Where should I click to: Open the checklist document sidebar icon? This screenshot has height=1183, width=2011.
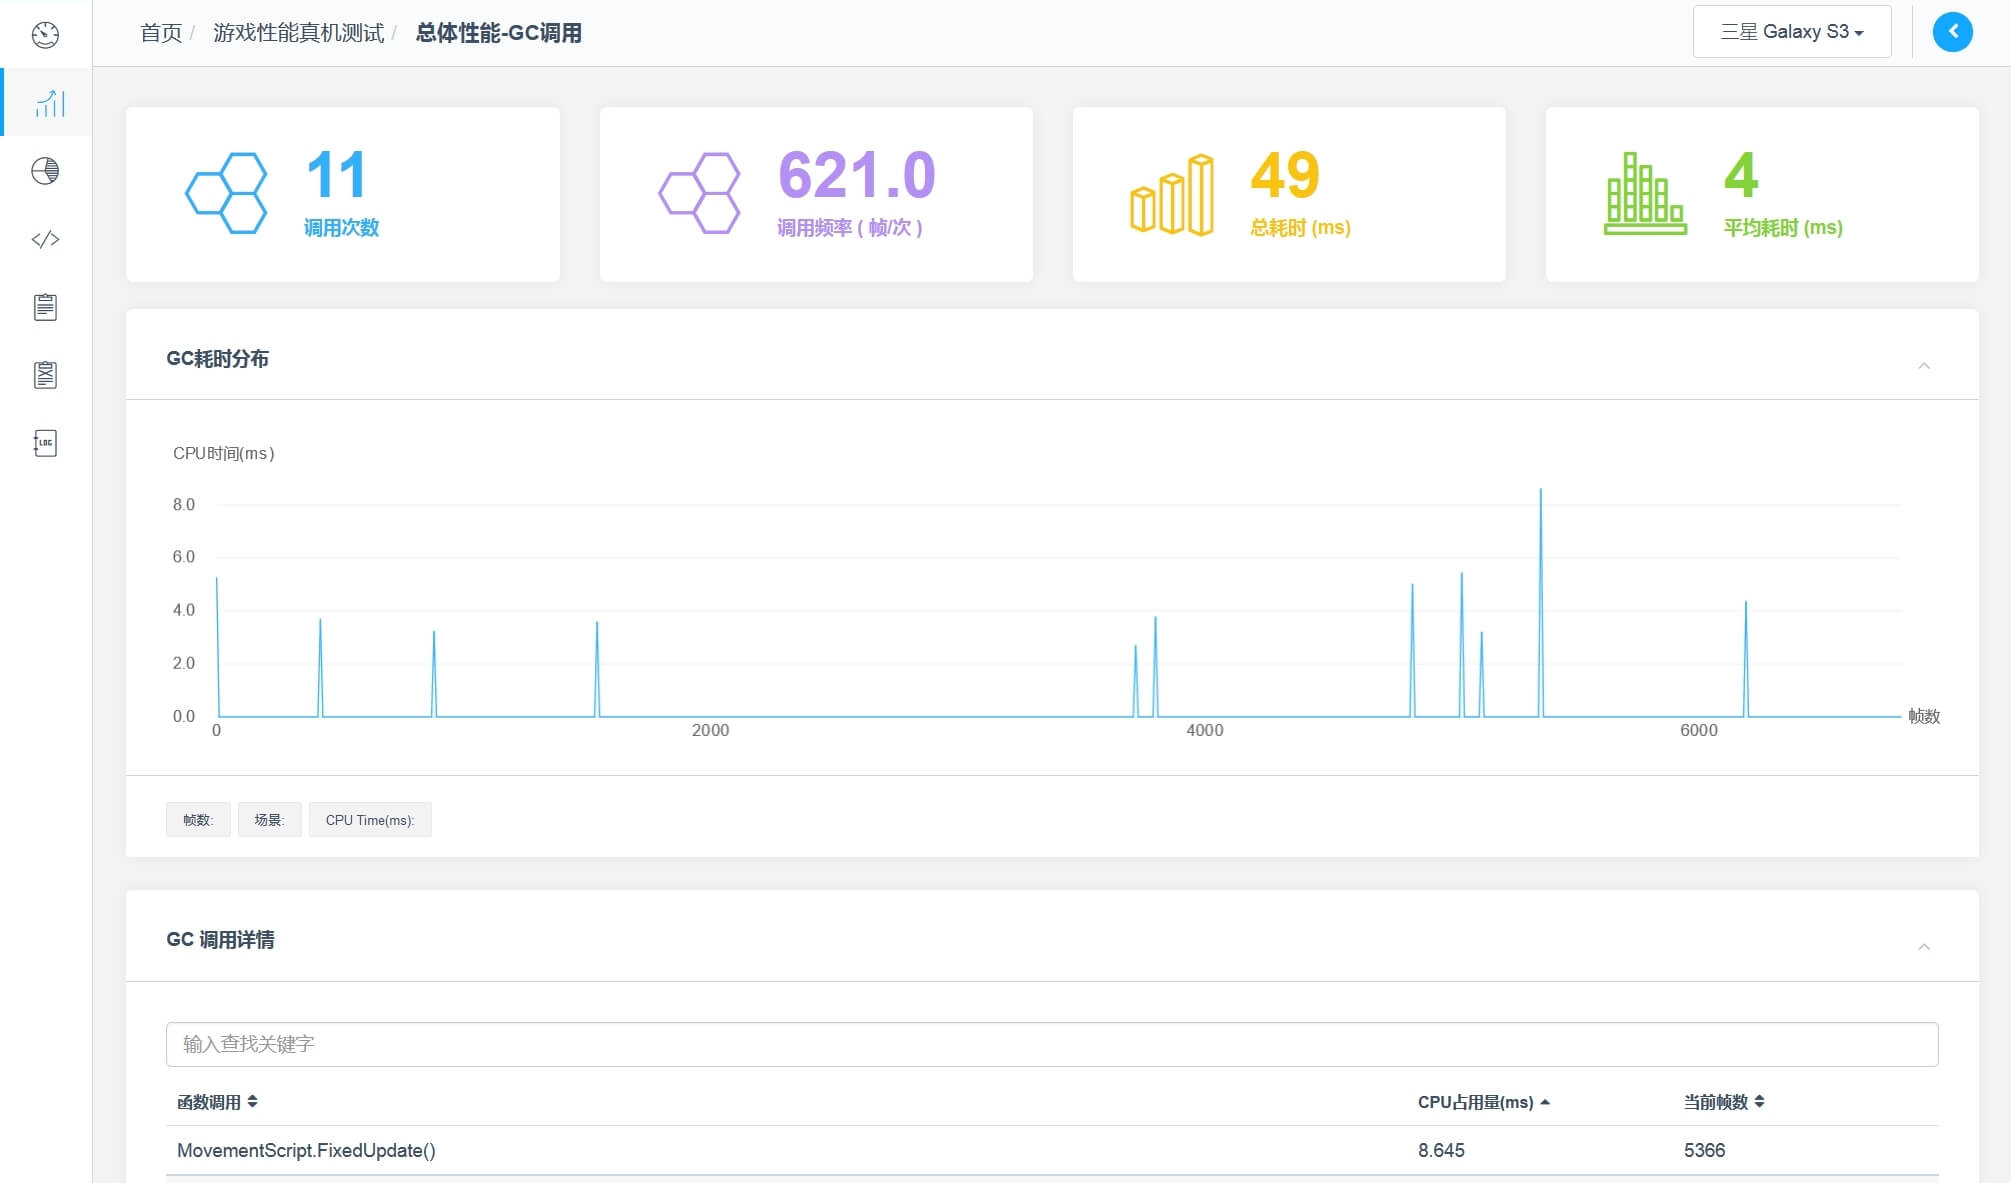pos(45,375)
